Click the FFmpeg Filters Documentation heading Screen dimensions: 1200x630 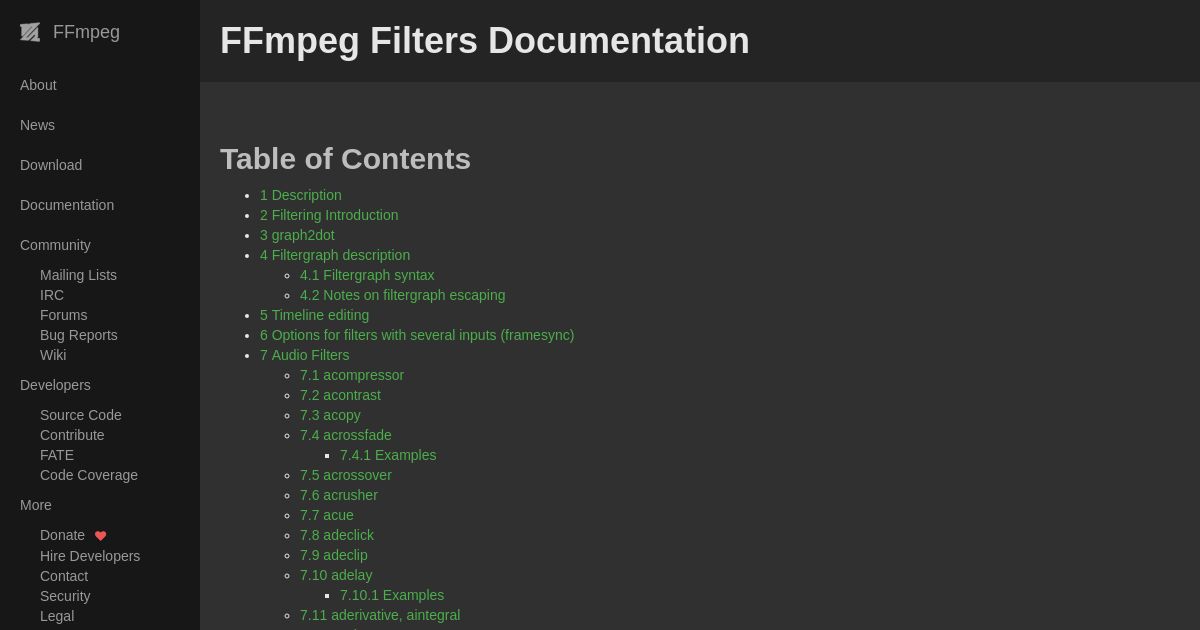click(x=485, y=41)
